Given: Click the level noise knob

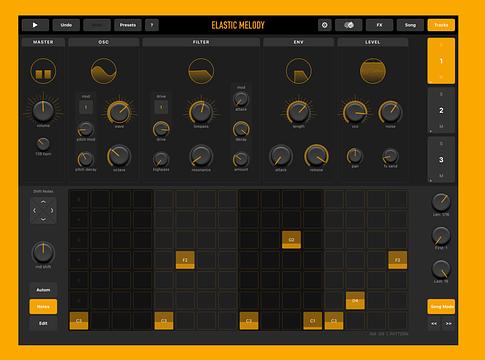Looking at the screenshot, I should pos(390,112).
